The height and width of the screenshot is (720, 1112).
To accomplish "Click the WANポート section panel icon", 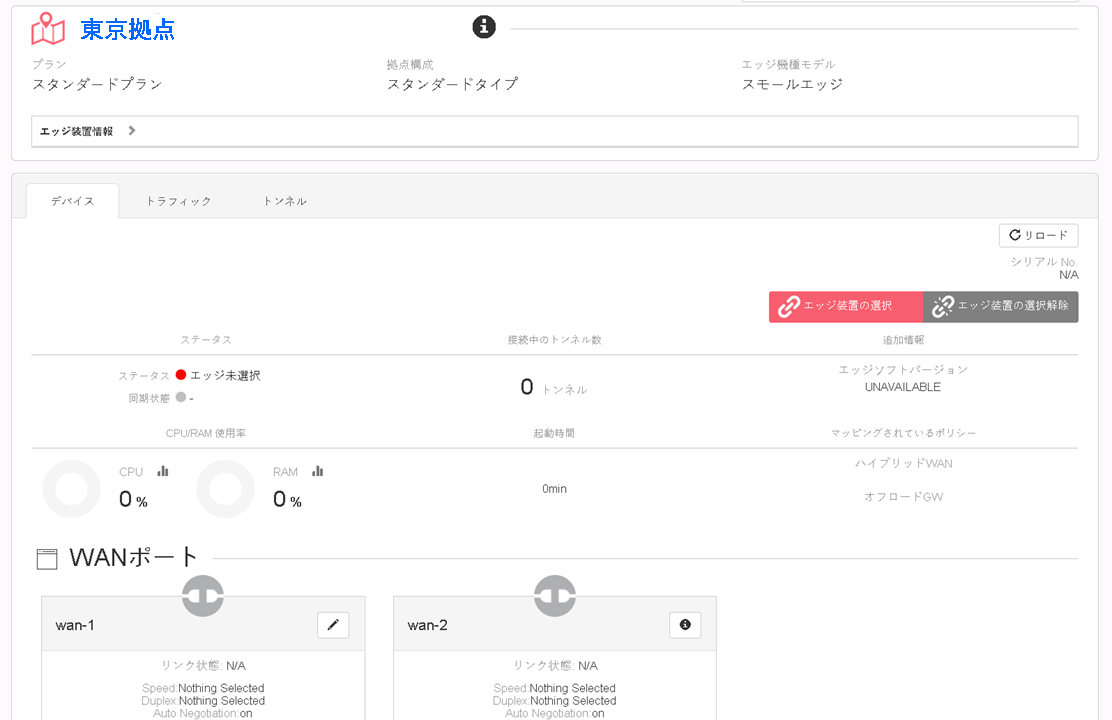I will tap(47, 559).
